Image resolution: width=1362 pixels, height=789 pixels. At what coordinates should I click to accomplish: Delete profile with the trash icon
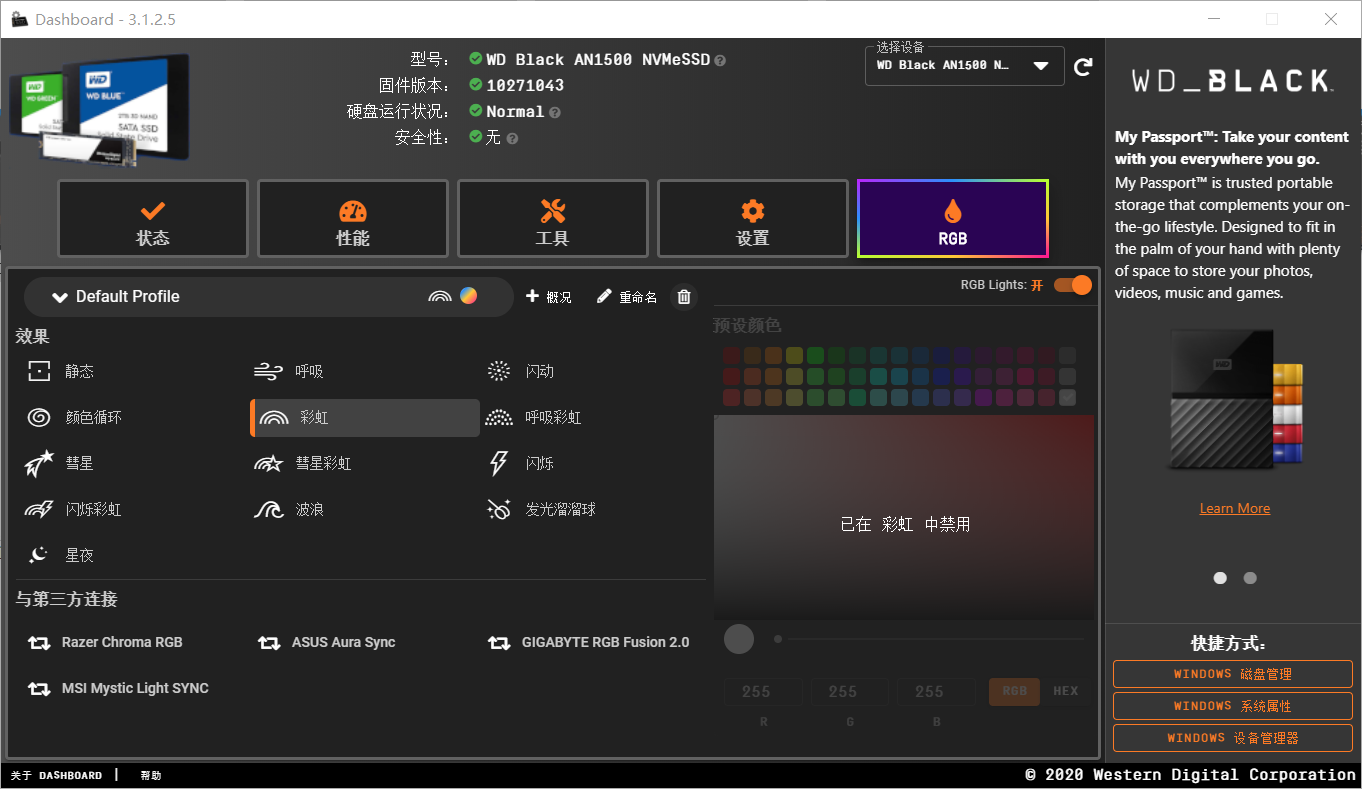(684, 297)
